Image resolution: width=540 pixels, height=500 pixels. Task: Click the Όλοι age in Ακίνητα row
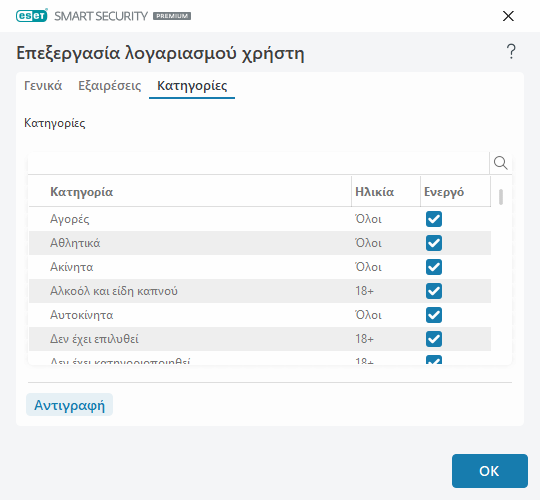tap(368, 267)
